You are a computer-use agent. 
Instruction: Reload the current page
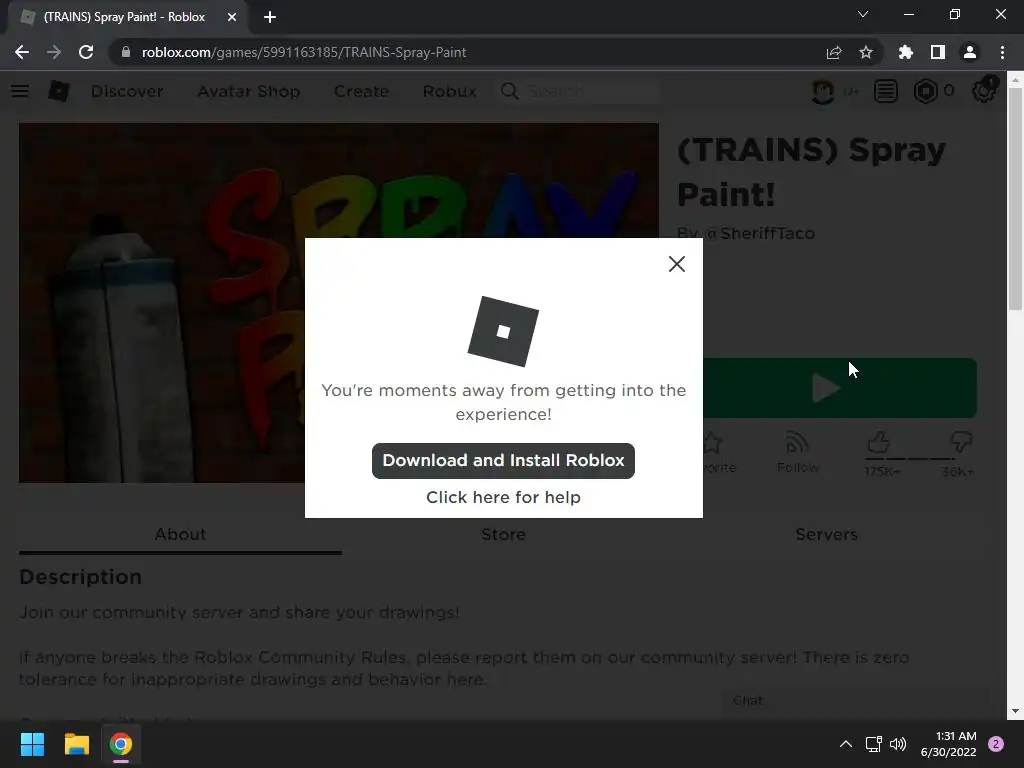pos(86,52)
